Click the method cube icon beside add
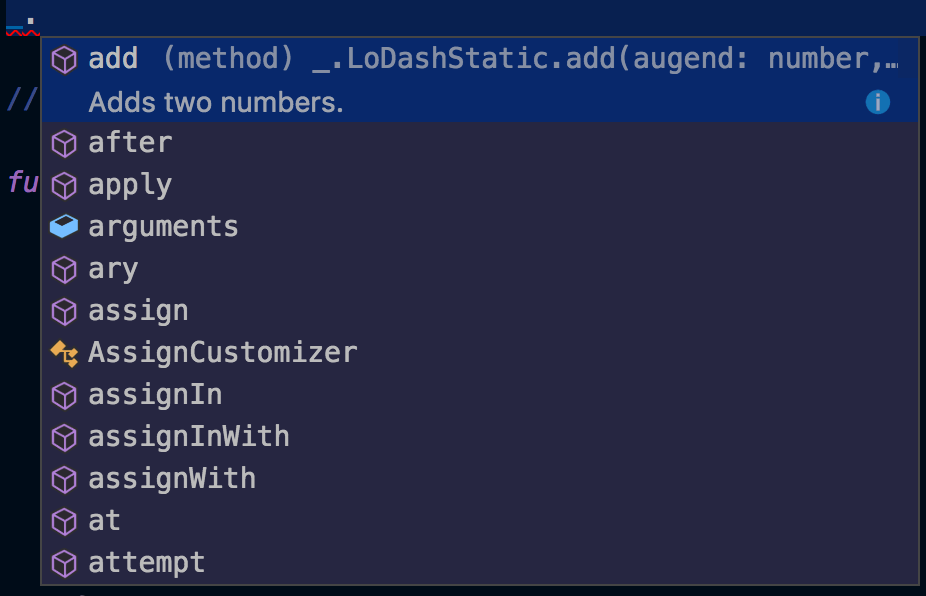Viewport: 926px width, 596px height. pos(64,59)
